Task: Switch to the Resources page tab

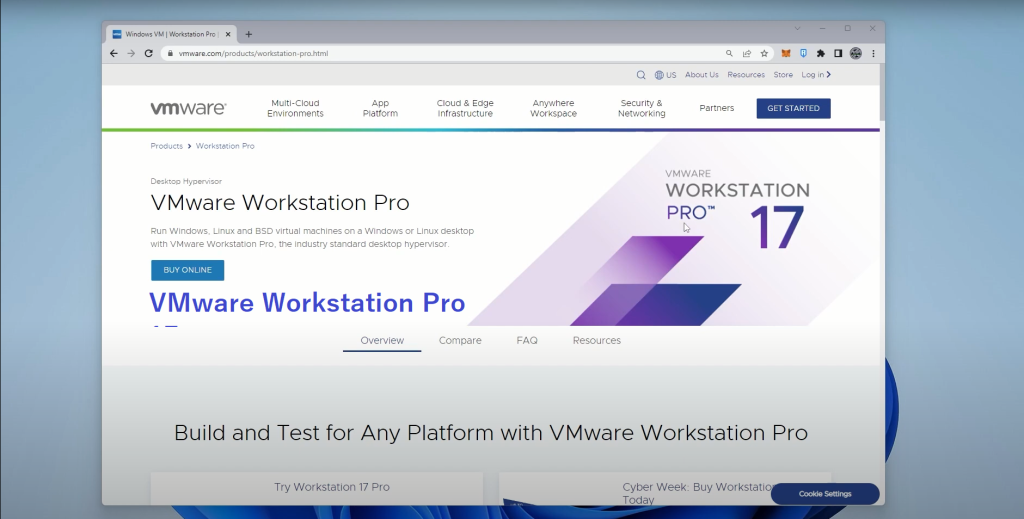Action: point(596,341)
